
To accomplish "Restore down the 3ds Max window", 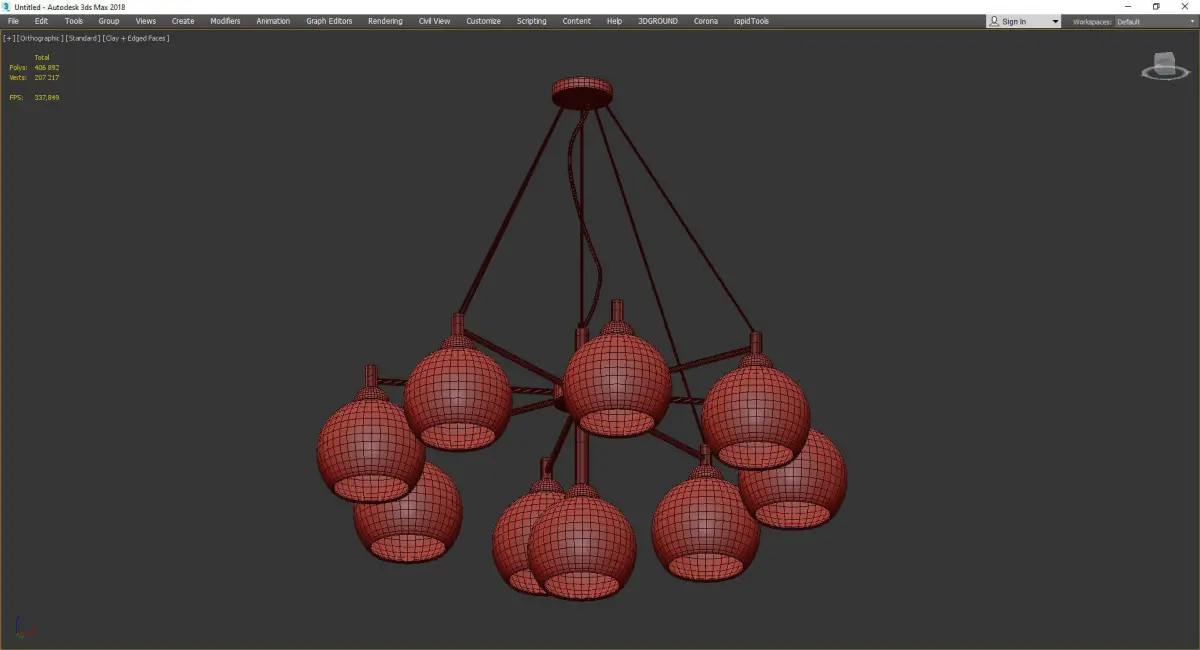I will [1156, 7].
